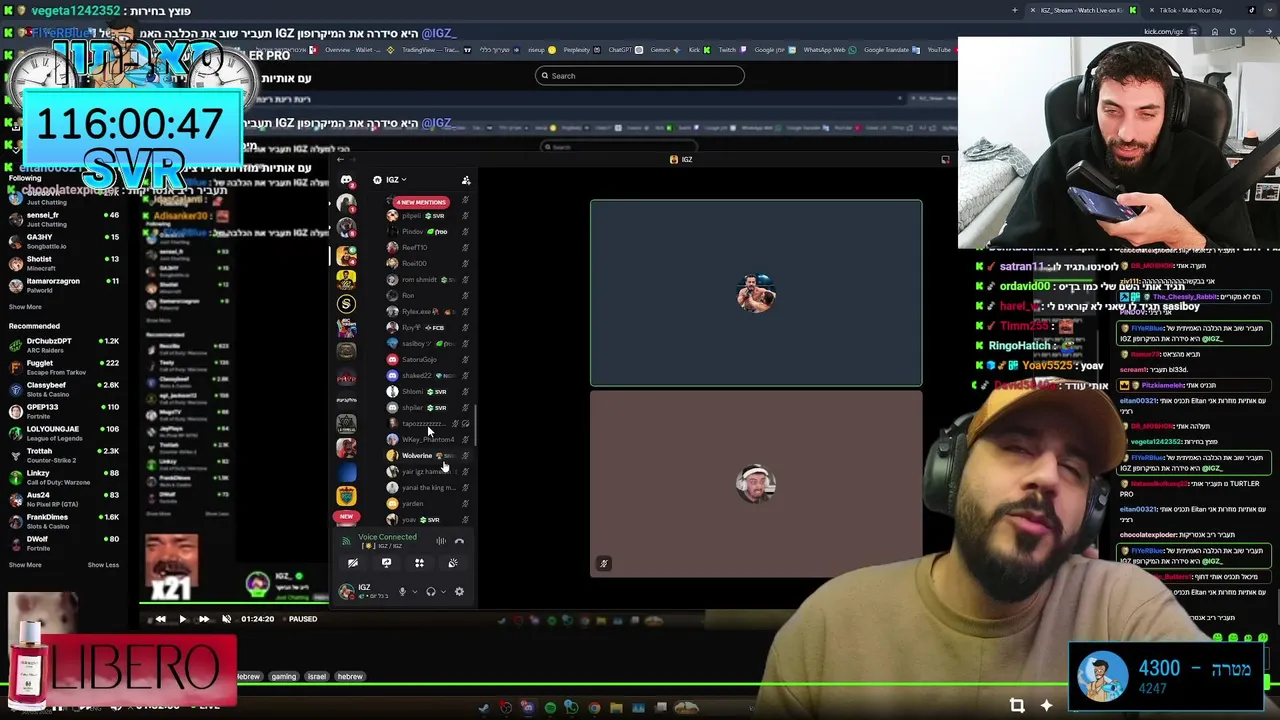Toggle Discord microphone mute
The image size is (1280, 720).
pyautogui.click(x=402, y=591)
